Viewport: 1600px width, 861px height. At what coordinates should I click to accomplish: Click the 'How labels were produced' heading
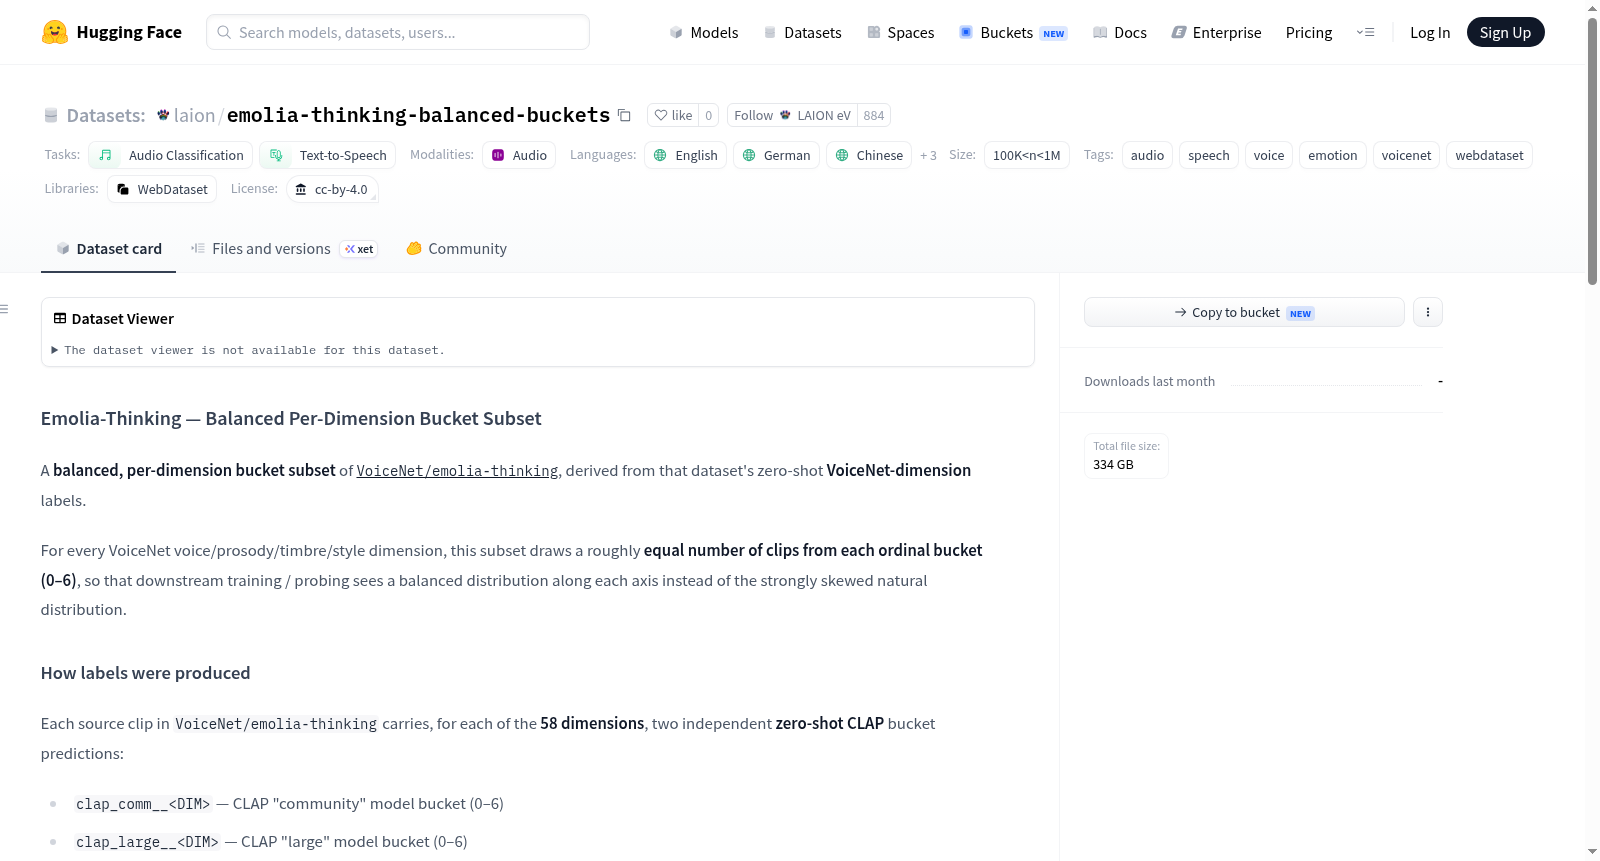(146, 673)
